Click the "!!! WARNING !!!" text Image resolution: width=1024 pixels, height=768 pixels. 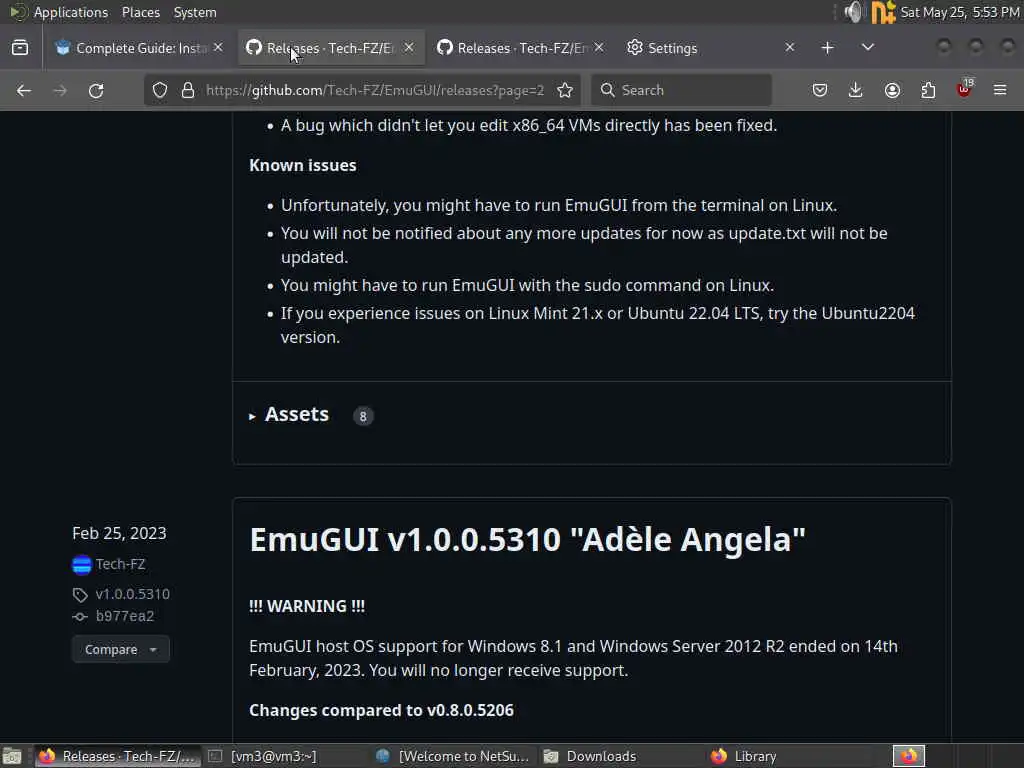(307, 606)
